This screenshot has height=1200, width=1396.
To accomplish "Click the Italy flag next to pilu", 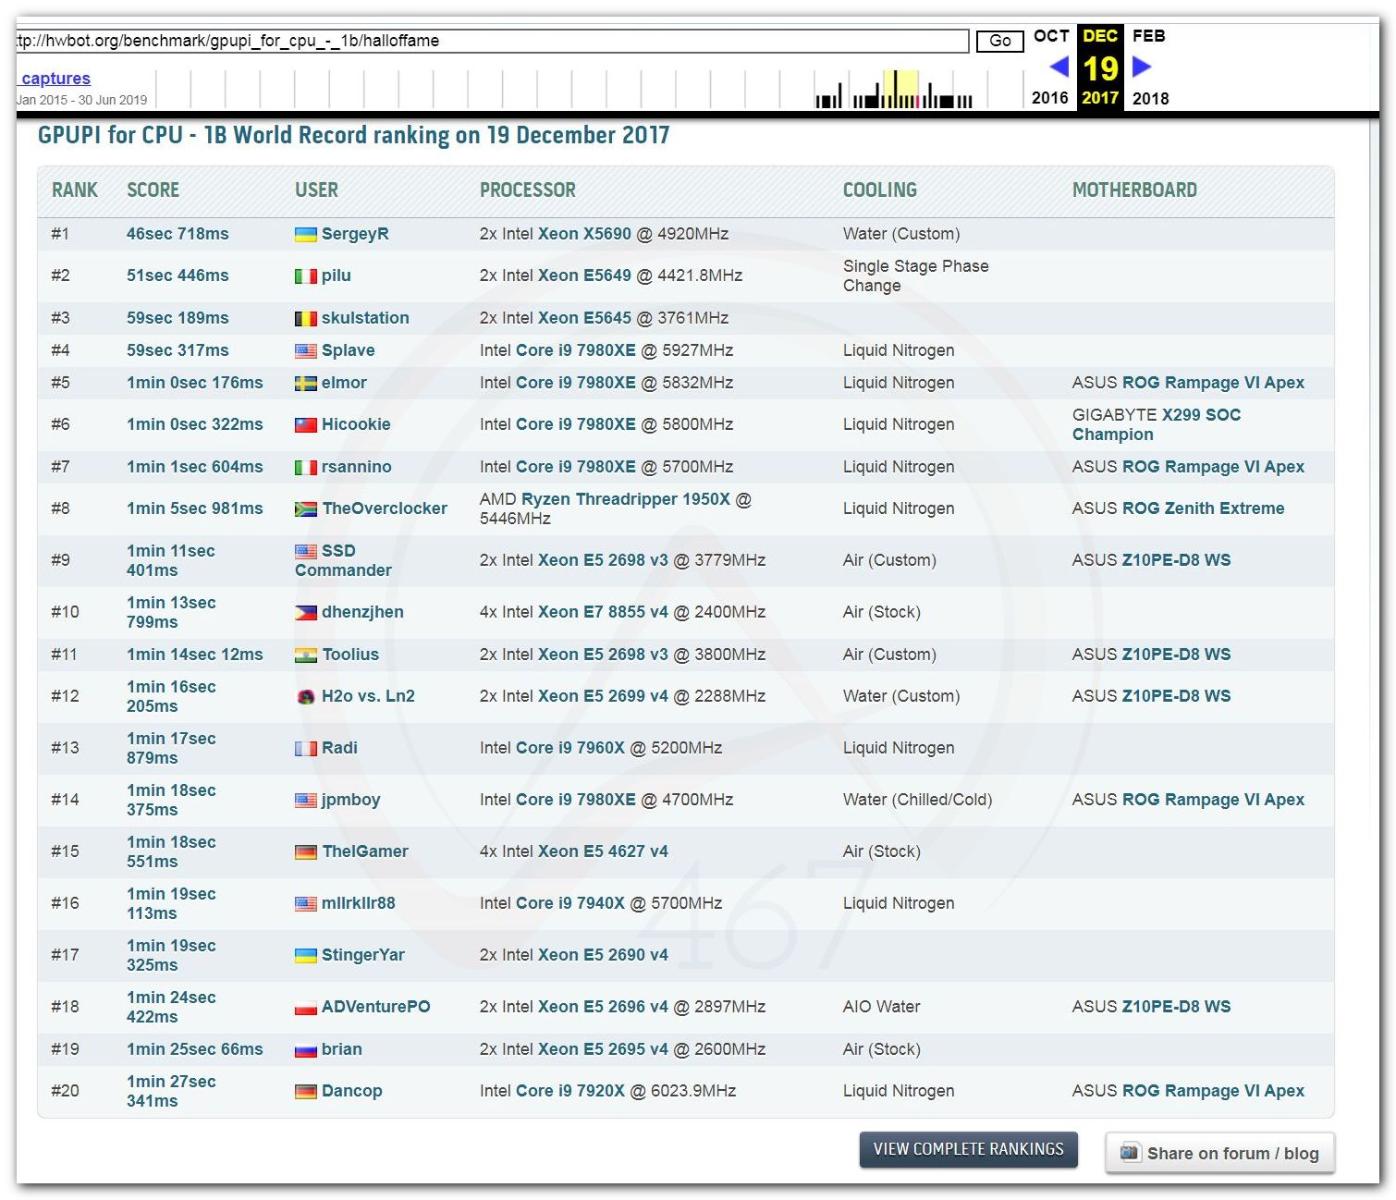I will 305,277.
